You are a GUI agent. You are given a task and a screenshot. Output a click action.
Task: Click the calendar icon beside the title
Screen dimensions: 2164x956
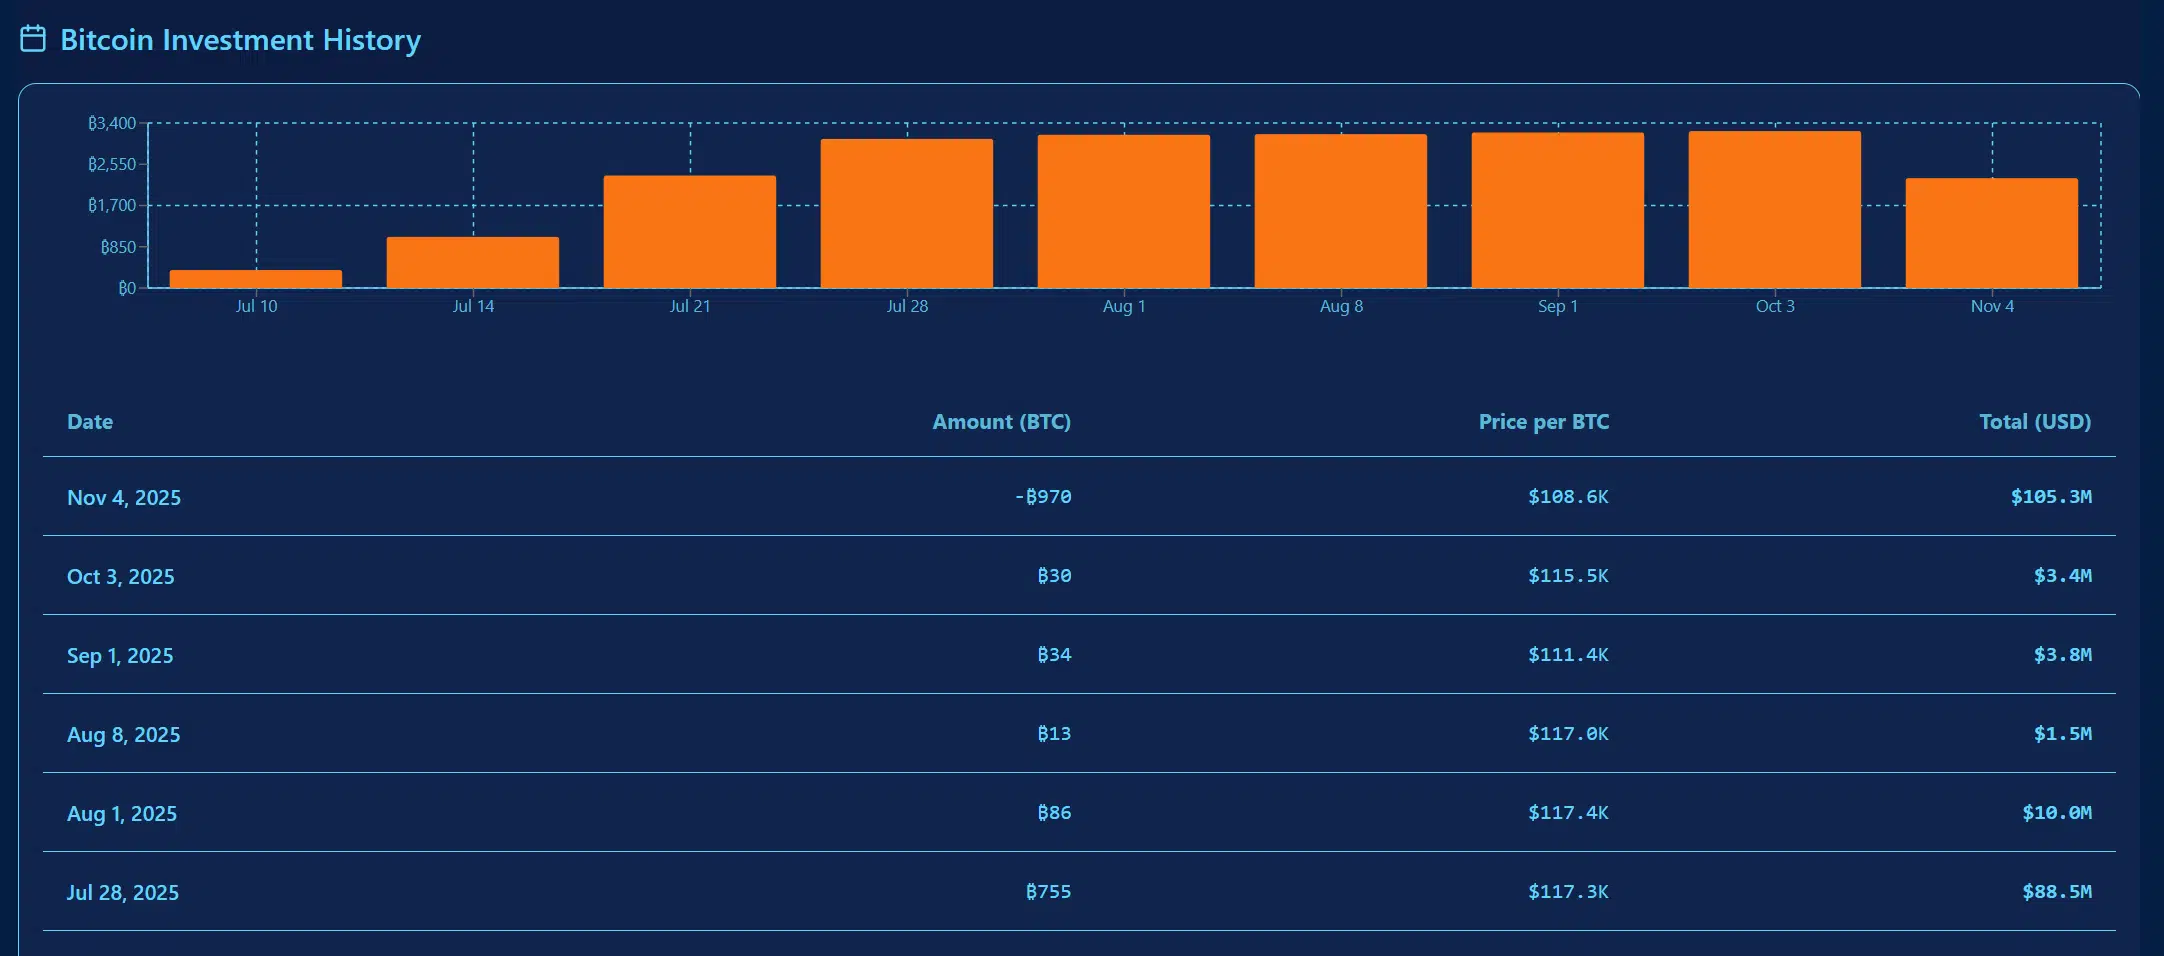pos(33,40)
